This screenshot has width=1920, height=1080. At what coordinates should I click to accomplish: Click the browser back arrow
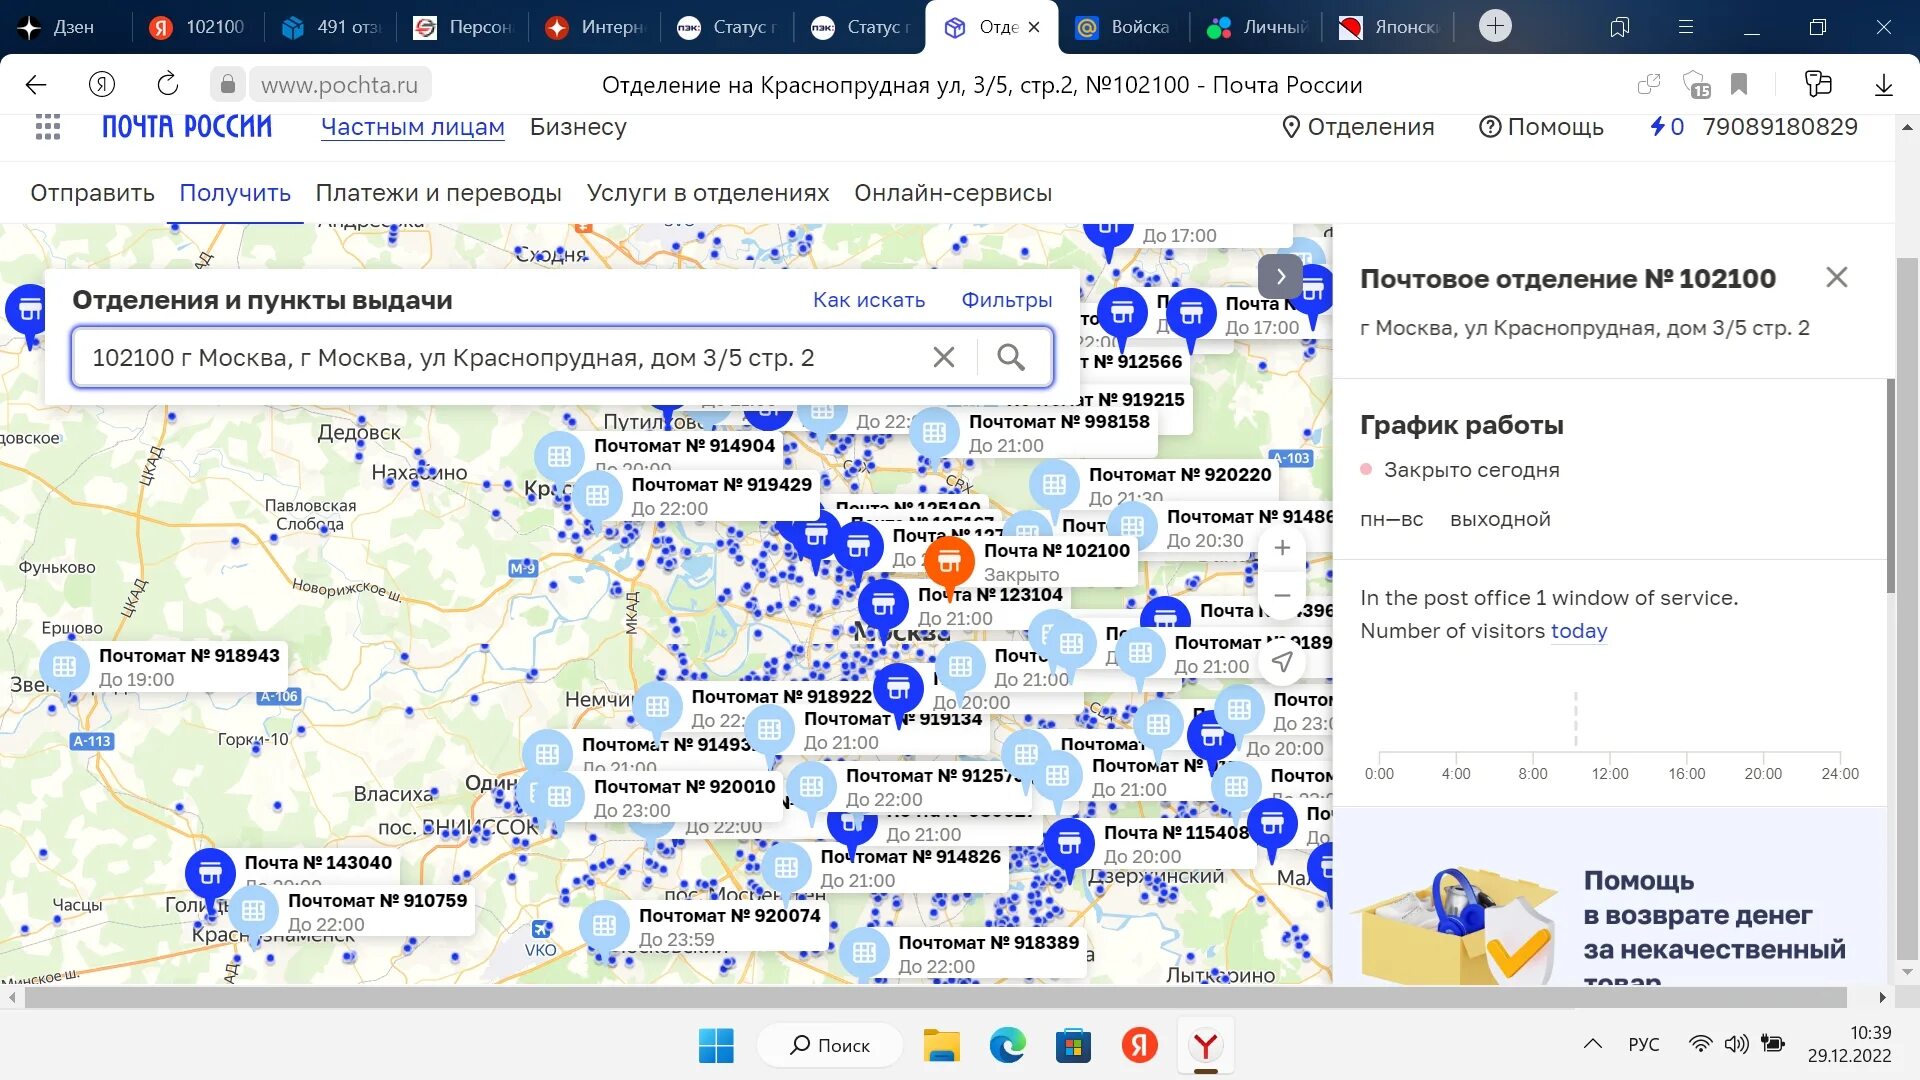click(x=36, y=85)
